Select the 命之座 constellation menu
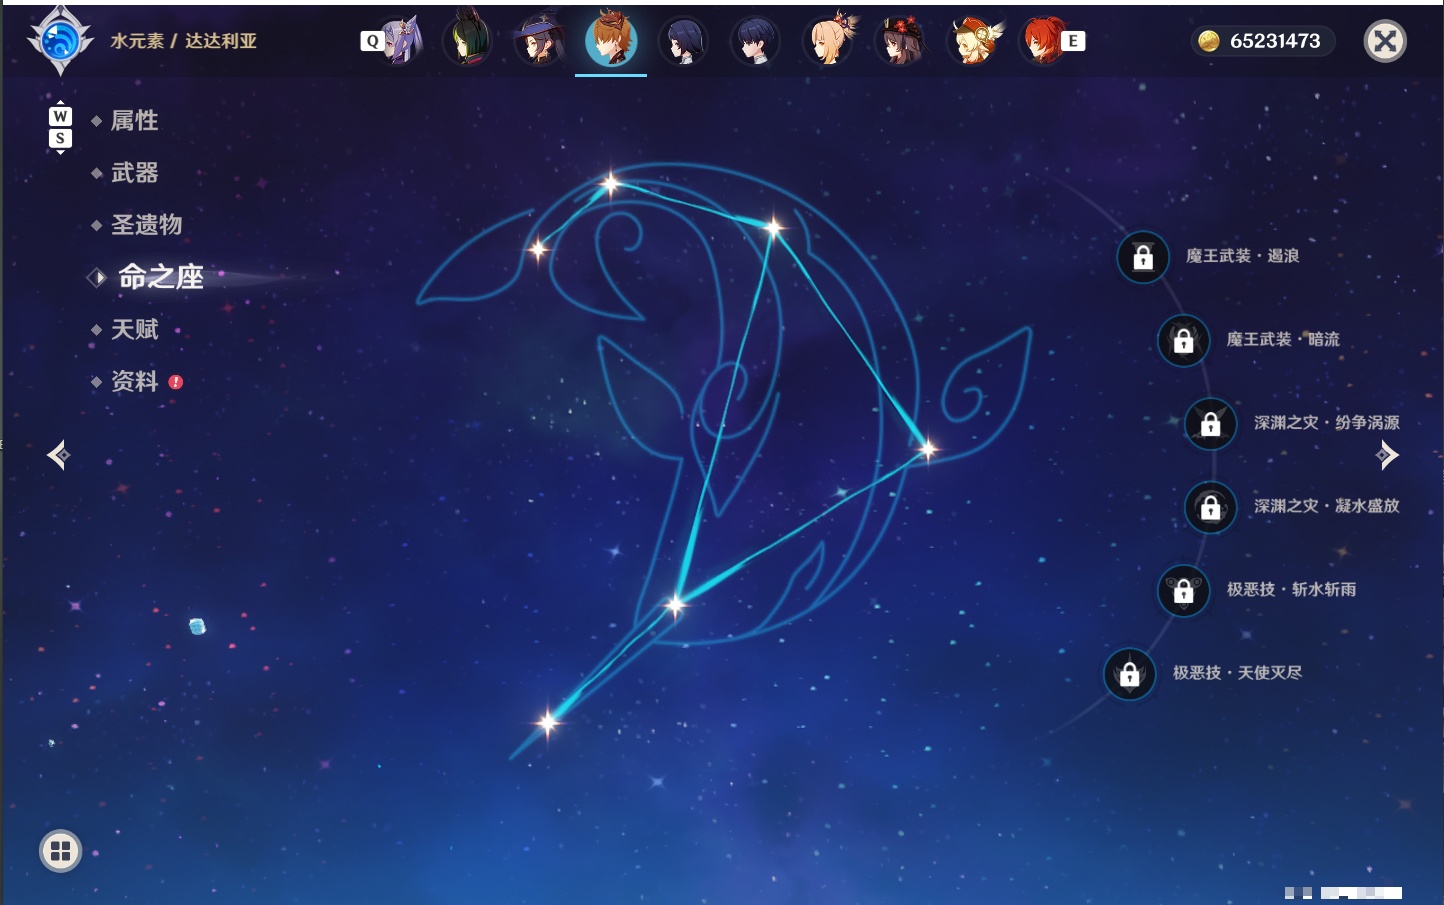 click(160, 277)
